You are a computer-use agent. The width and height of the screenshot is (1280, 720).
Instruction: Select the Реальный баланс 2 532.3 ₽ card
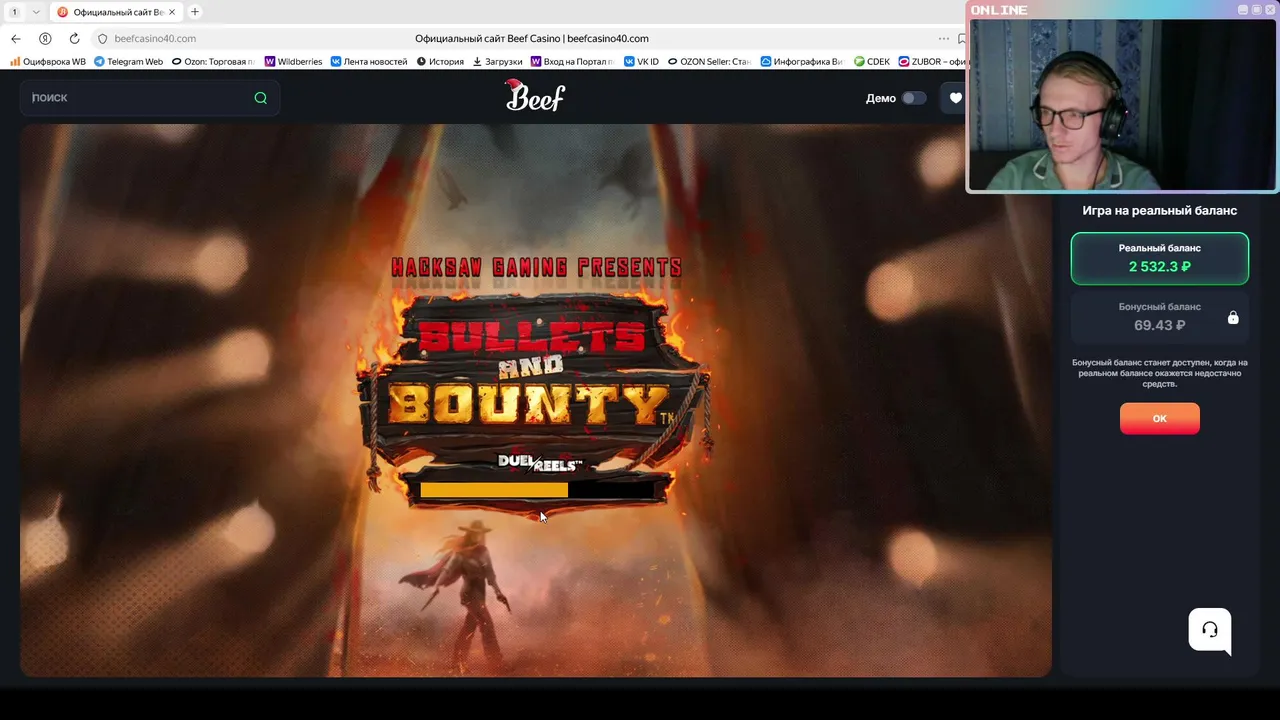(1160, 258)
